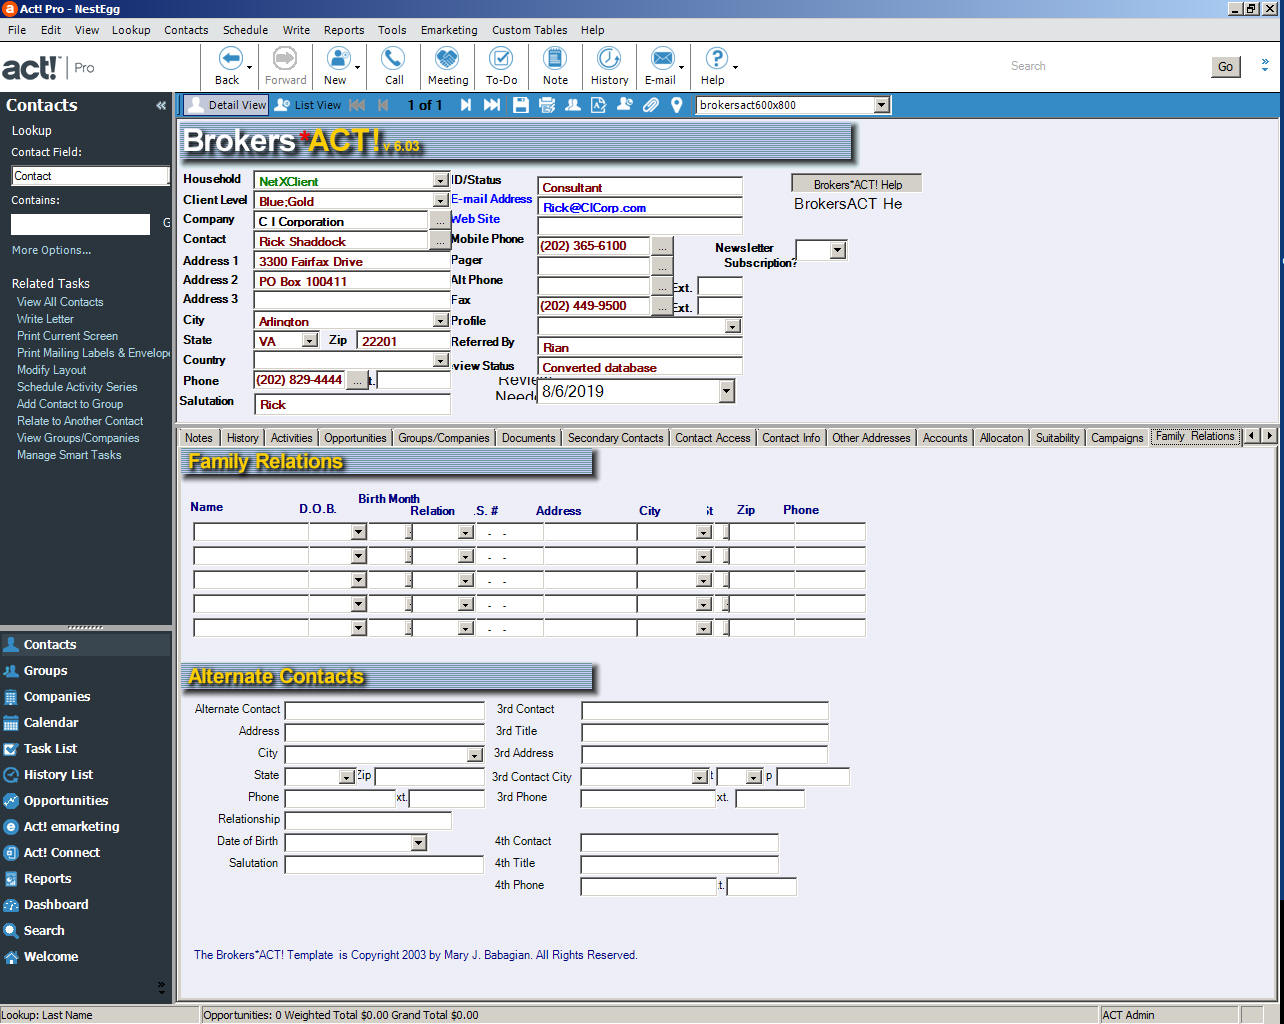Open Calendar in the navigation pane

(x=51, y=723)
